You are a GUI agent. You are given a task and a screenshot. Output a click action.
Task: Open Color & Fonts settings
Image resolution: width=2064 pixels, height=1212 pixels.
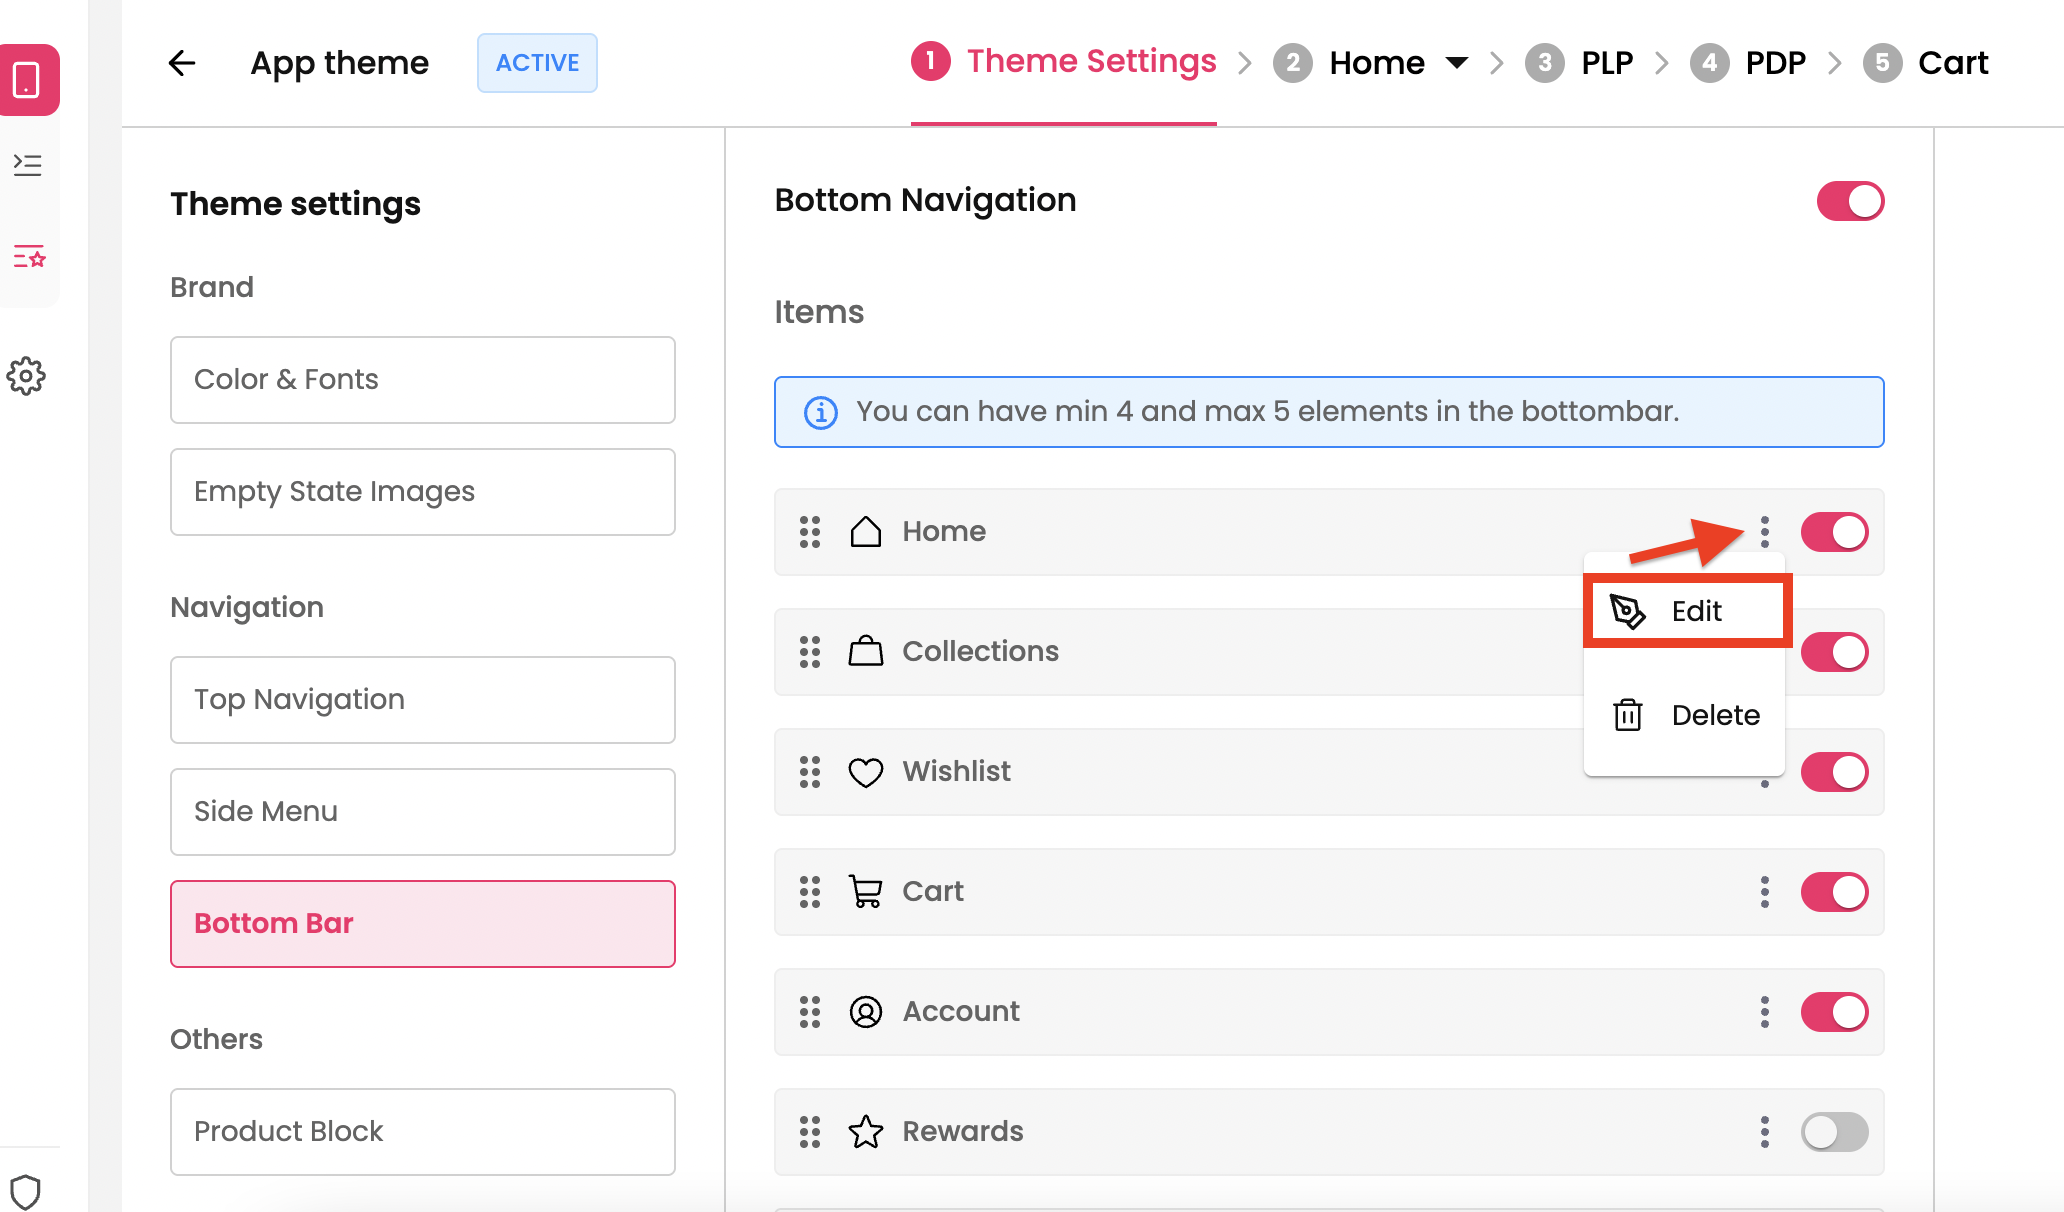(422, 380)
